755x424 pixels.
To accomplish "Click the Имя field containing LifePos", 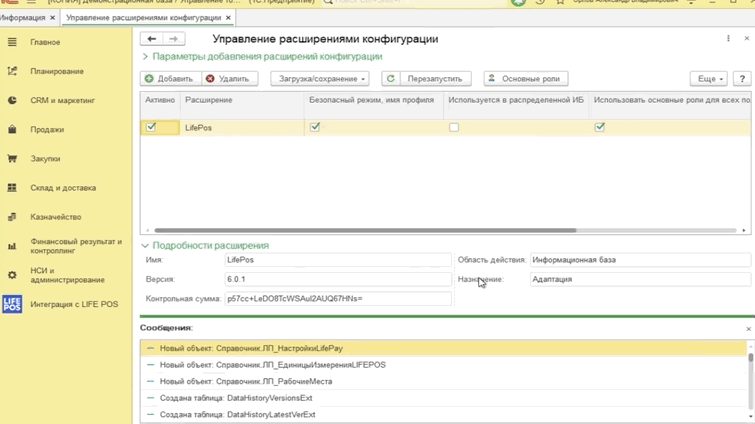I will tap(338, 260).
